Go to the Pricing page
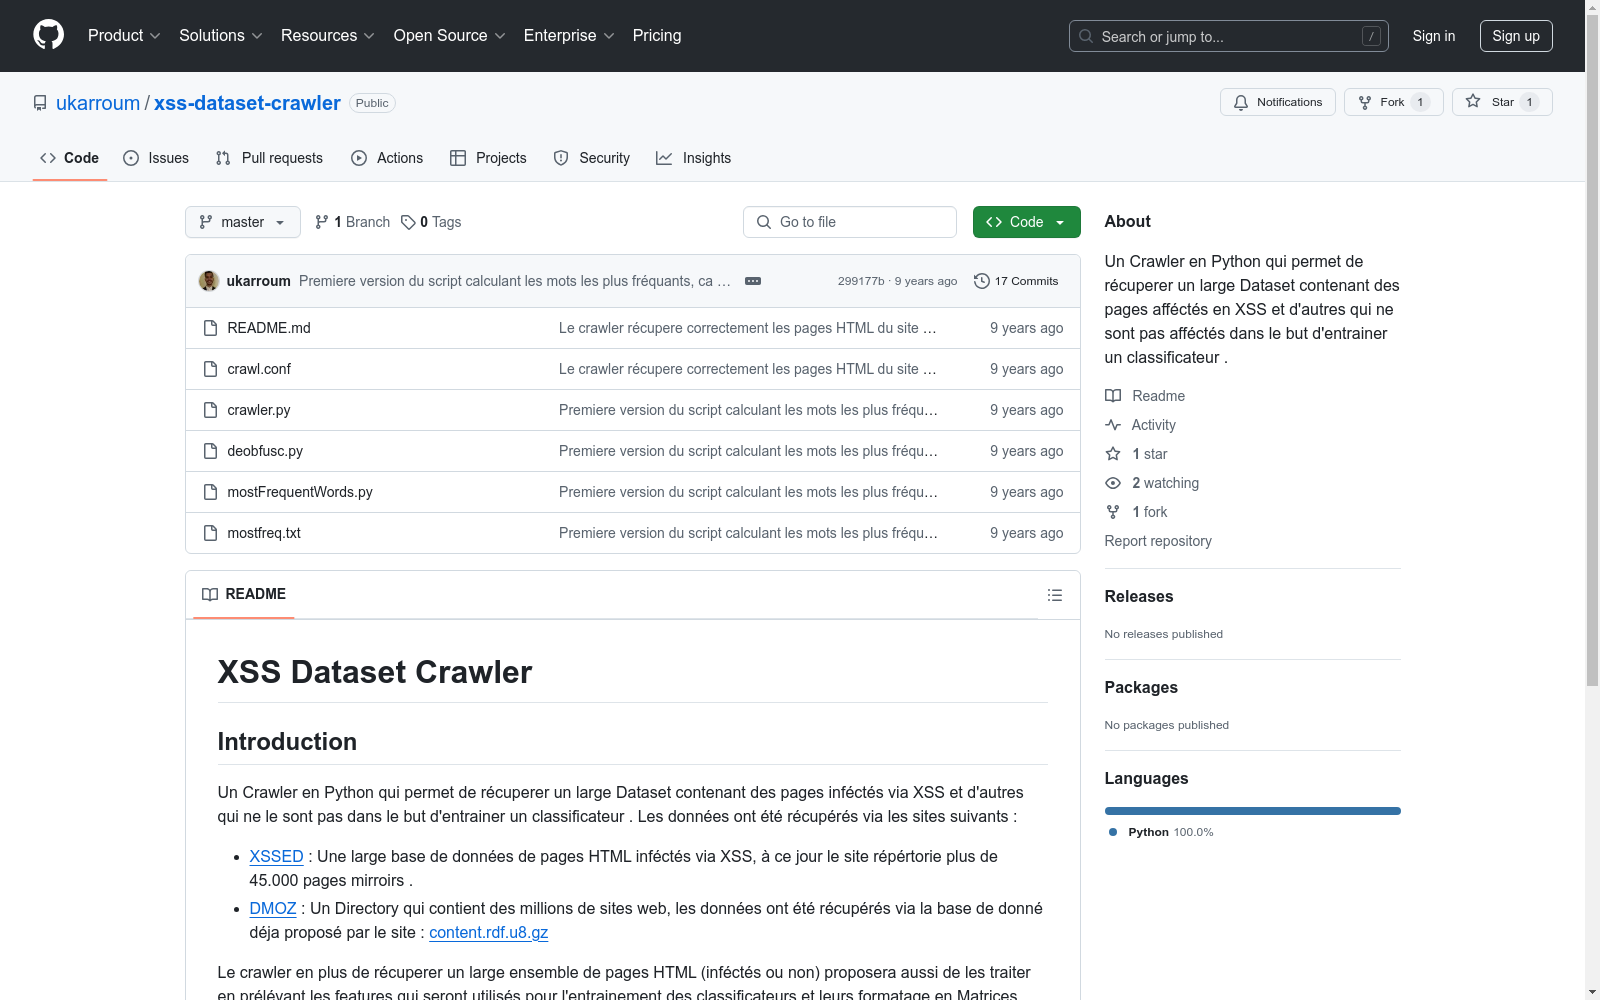The width and height of the screenshot is (1600, 1000). [657, 36]
